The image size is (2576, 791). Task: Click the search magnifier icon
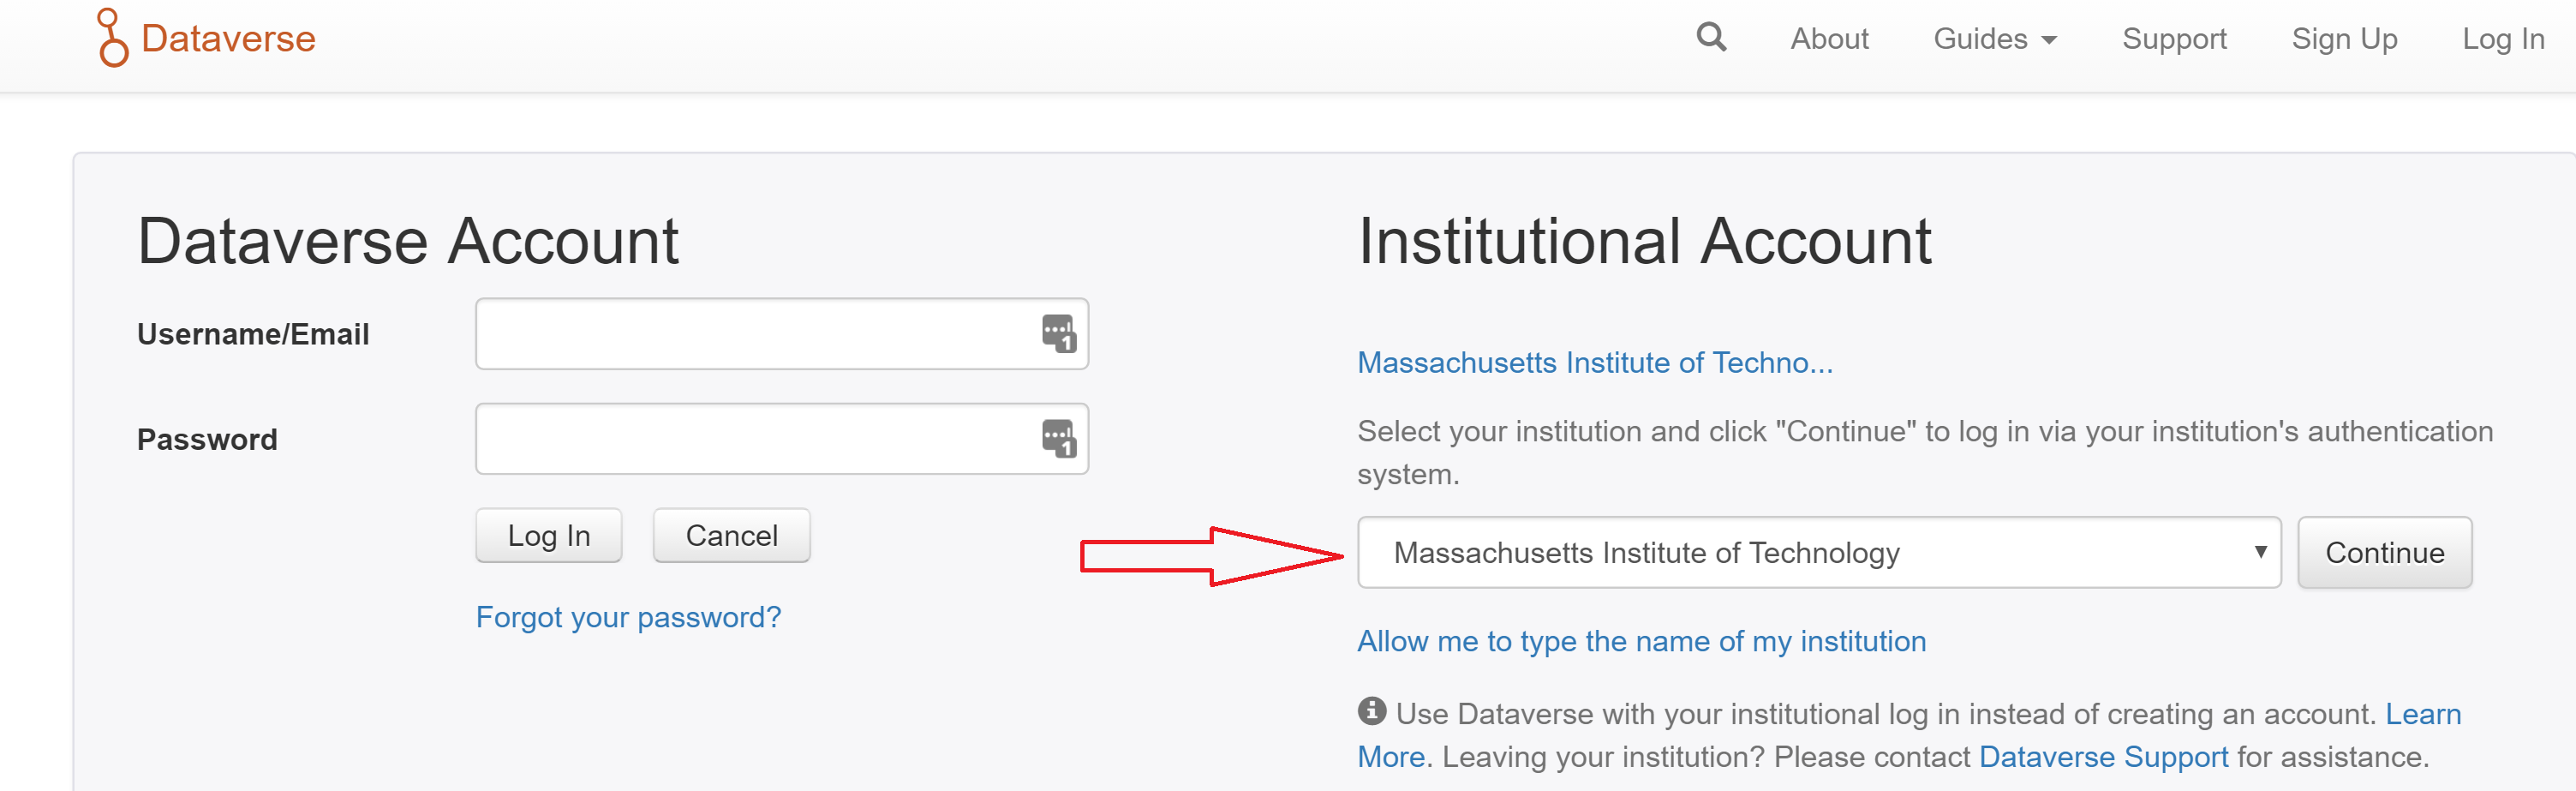pyautogui.click(x=1711, y=38)
